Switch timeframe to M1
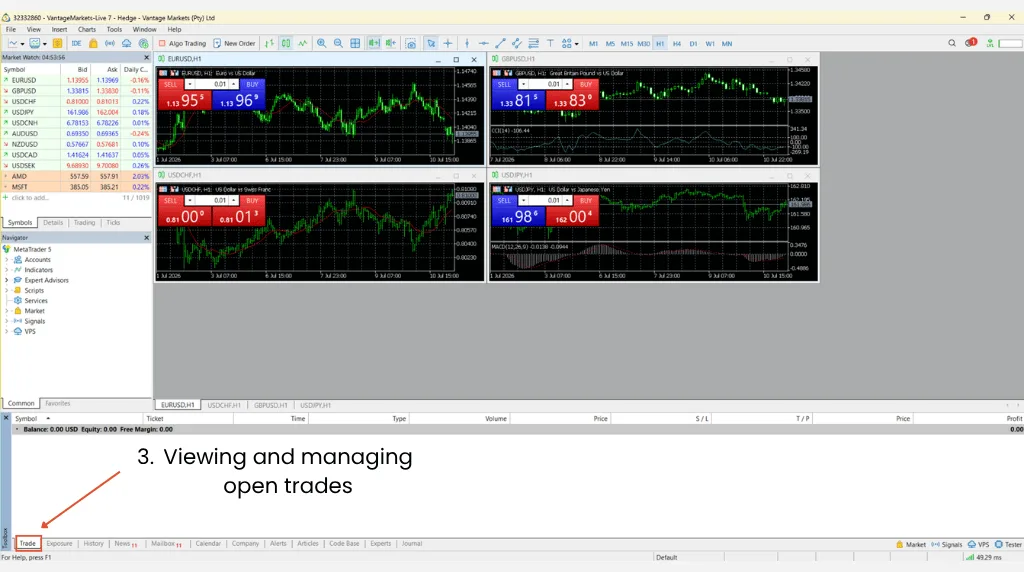1024x572 pixels. tap(593, 44)
